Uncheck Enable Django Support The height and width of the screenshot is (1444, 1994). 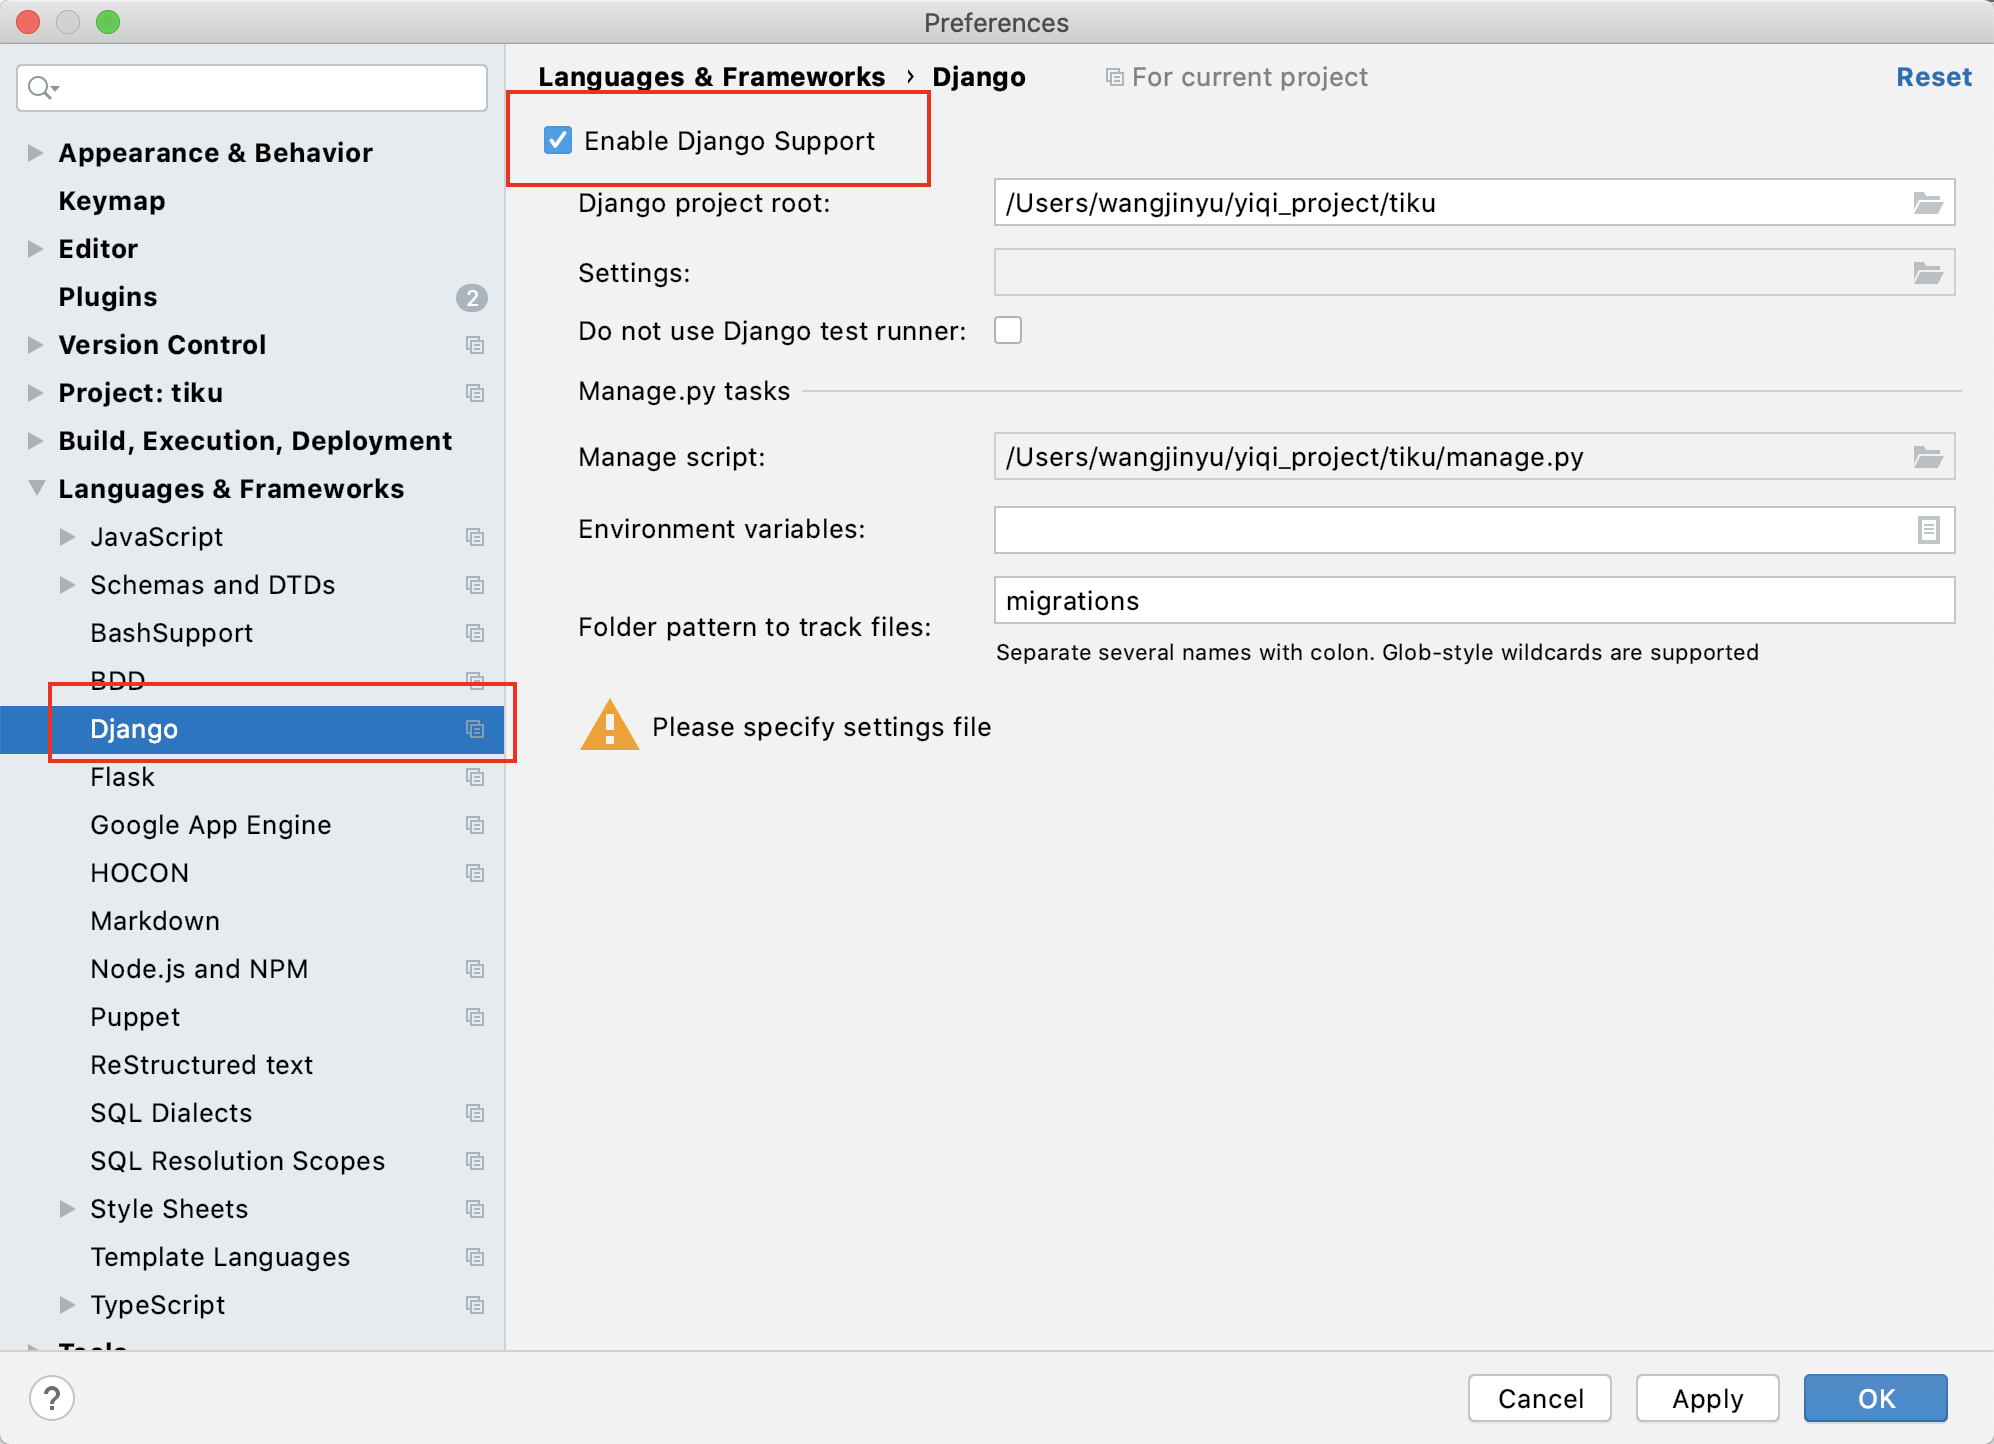click(558, 141)
